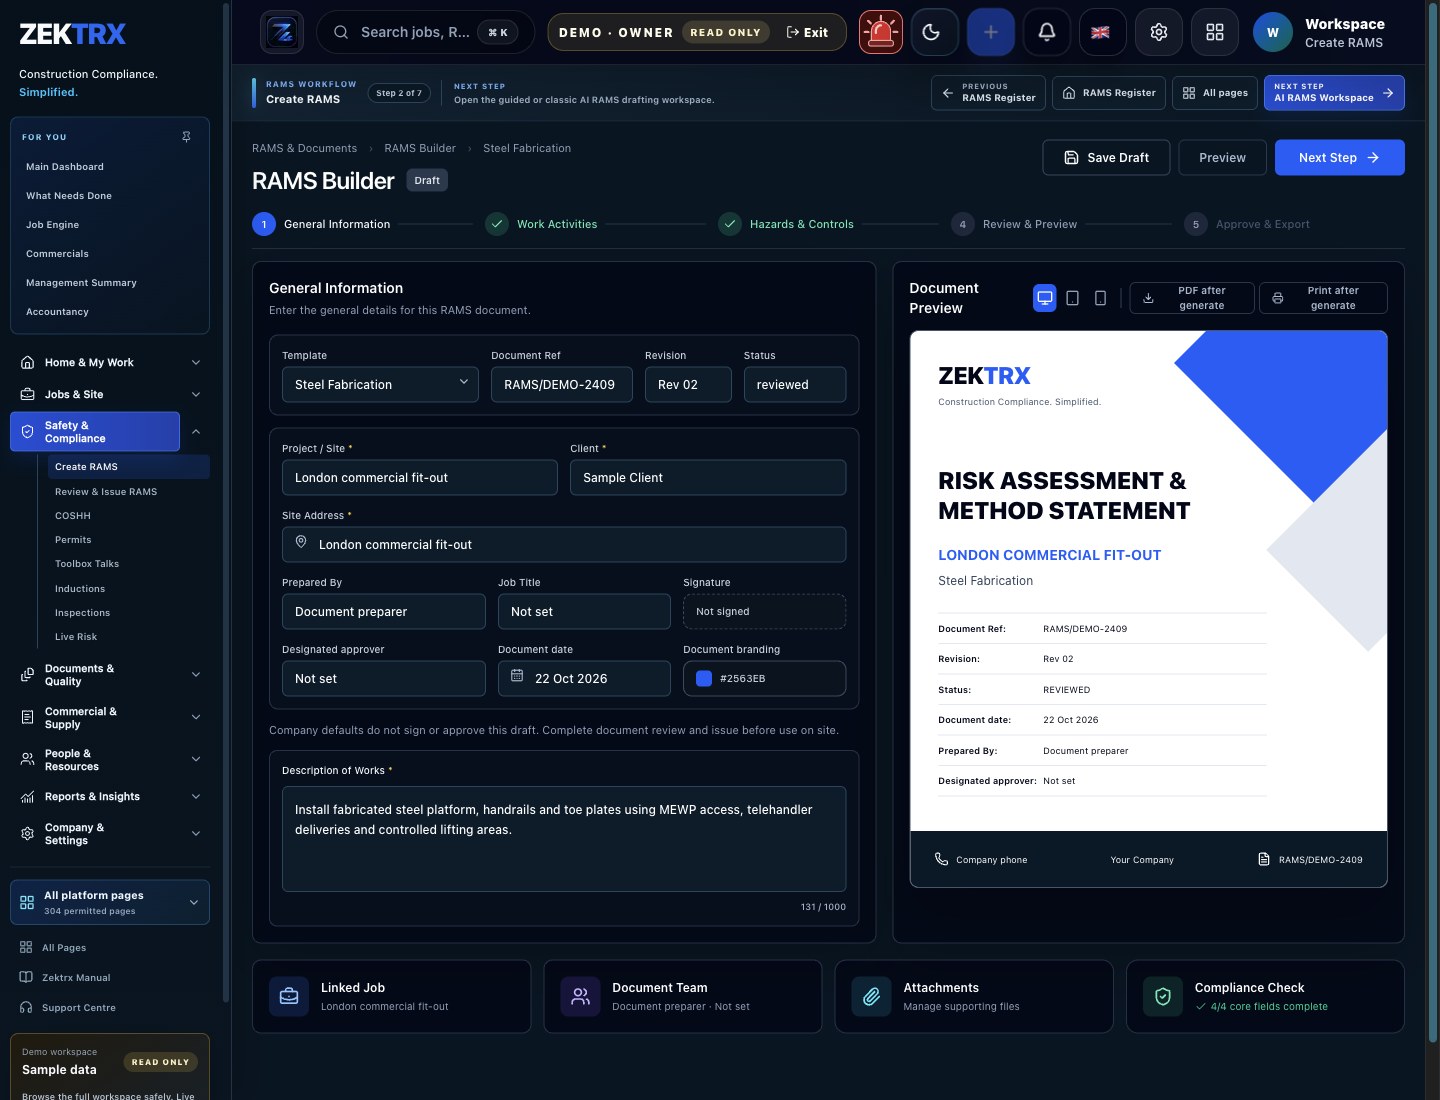The image size is (1440, 1100).
Task: Click the Zektrx Z logo icon in the top bar
Action: [282, 32]
